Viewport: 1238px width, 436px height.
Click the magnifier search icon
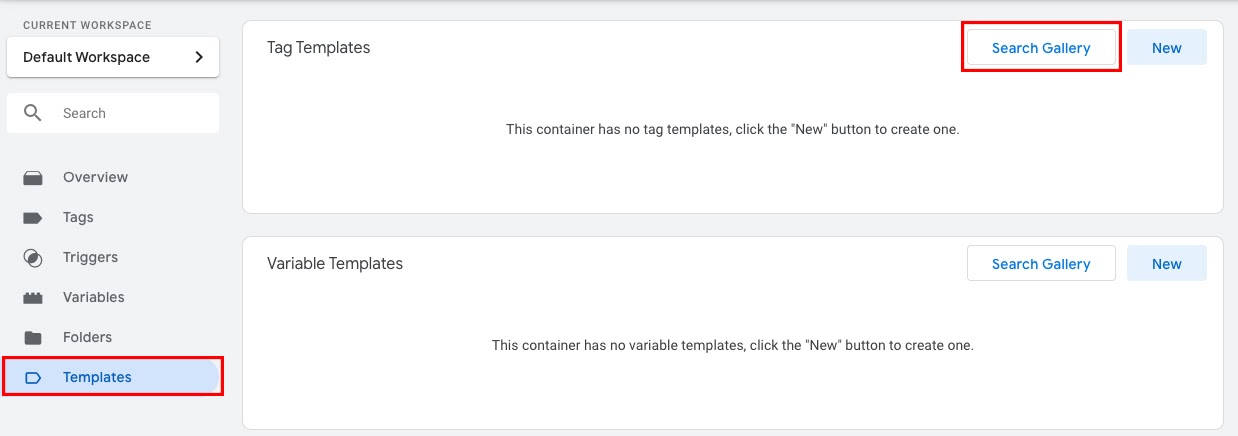pos(33,113)
